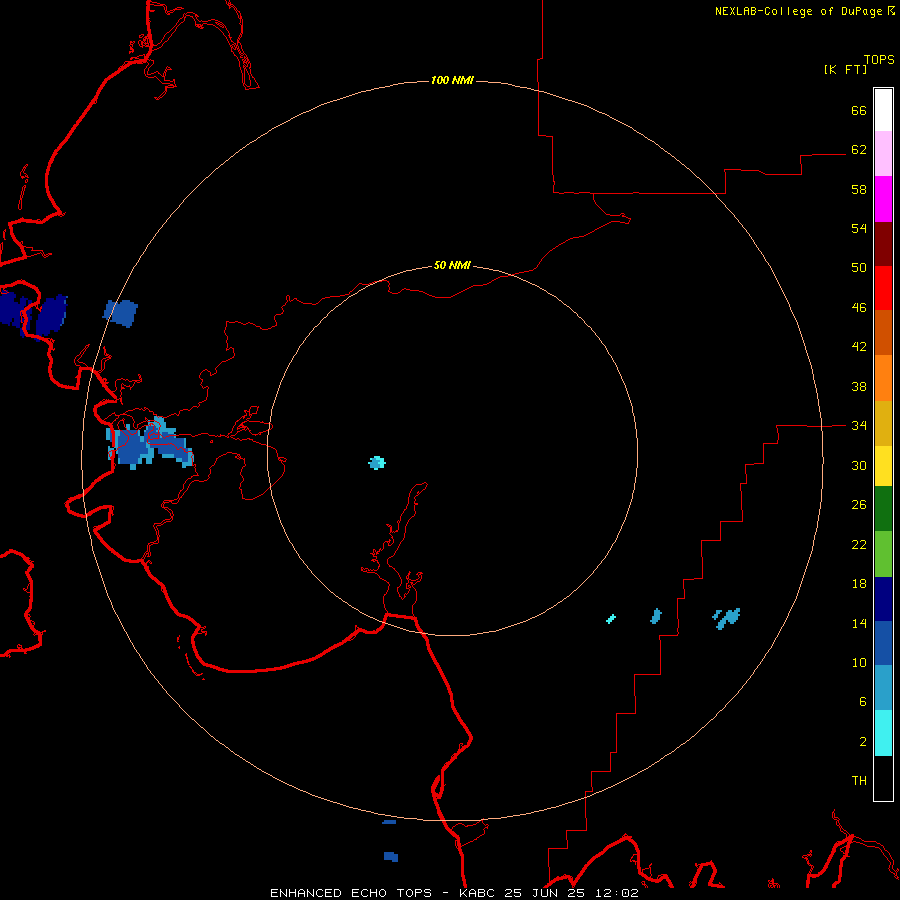Select the light pink legend swatch

(883, 154)
